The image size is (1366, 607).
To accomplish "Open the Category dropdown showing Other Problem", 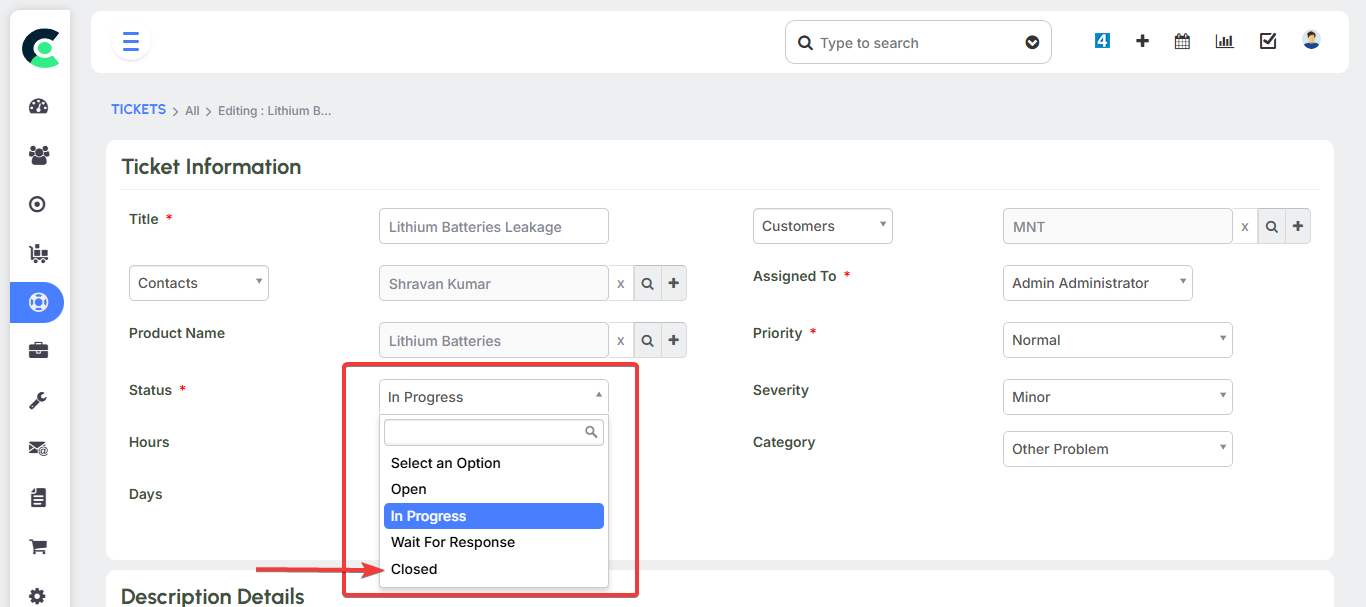I will pos(1116,449).
